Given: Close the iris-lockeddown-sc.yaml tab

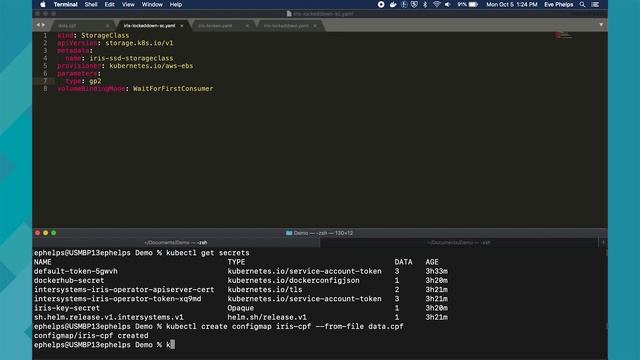Looking at the screenshot, I should (182, 26).
